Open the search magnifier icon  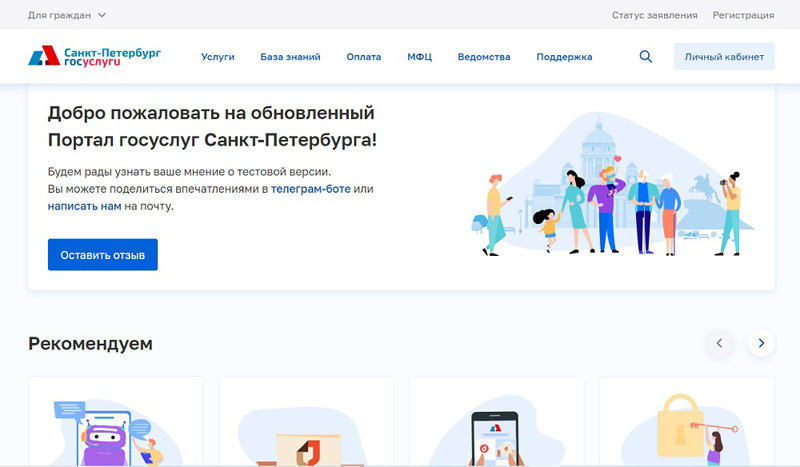(x=645, y=57)
